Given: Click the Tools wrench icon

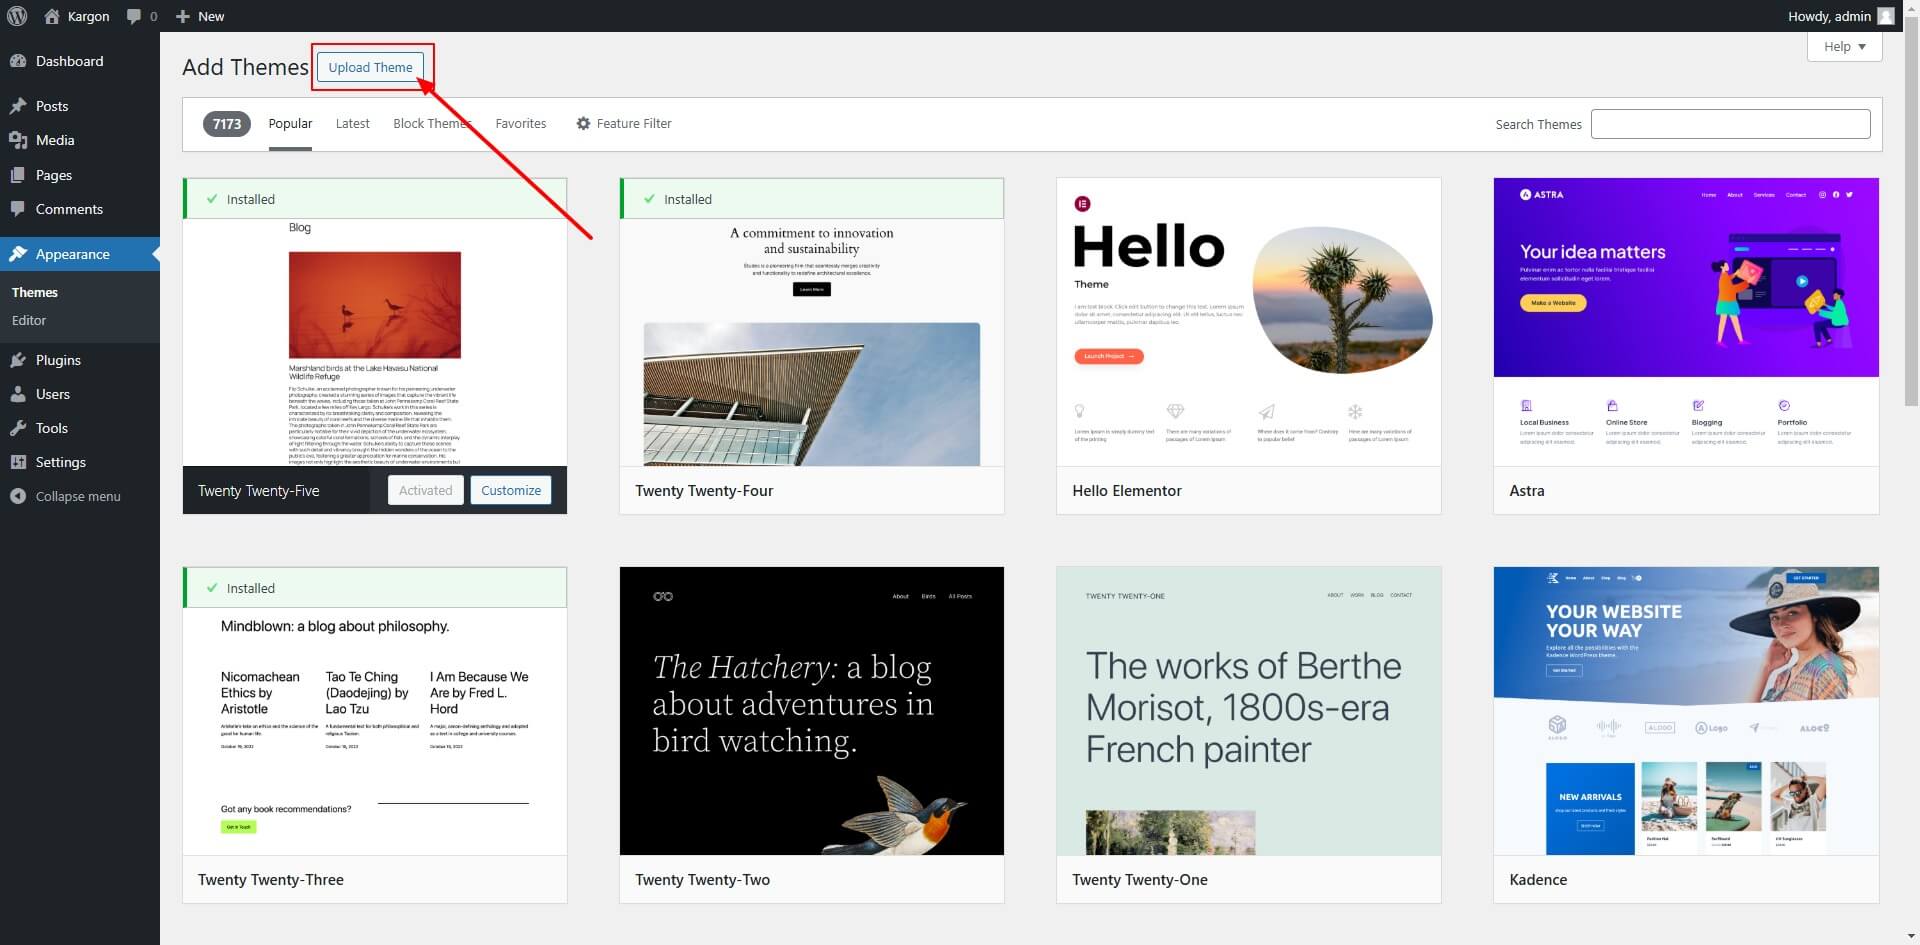Looking at the screenshot, I should point(18,428).
